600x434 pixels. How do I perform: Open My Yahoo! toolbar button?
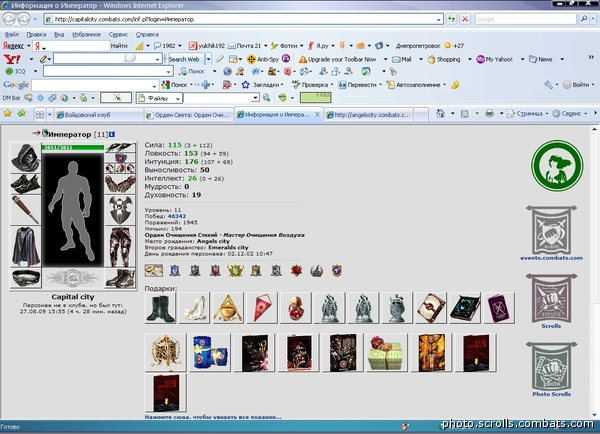click(494, 59)
